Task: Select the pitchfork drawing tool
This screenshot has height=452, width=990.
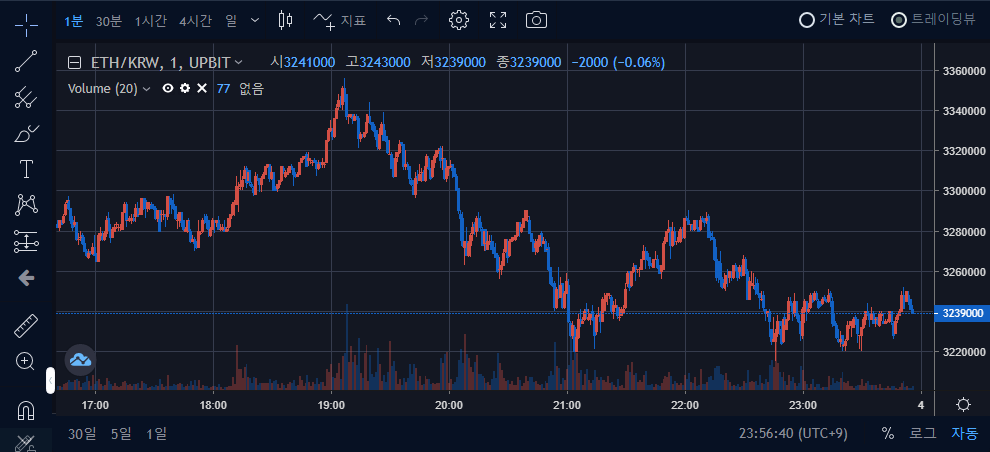Action: click(26, 97)
